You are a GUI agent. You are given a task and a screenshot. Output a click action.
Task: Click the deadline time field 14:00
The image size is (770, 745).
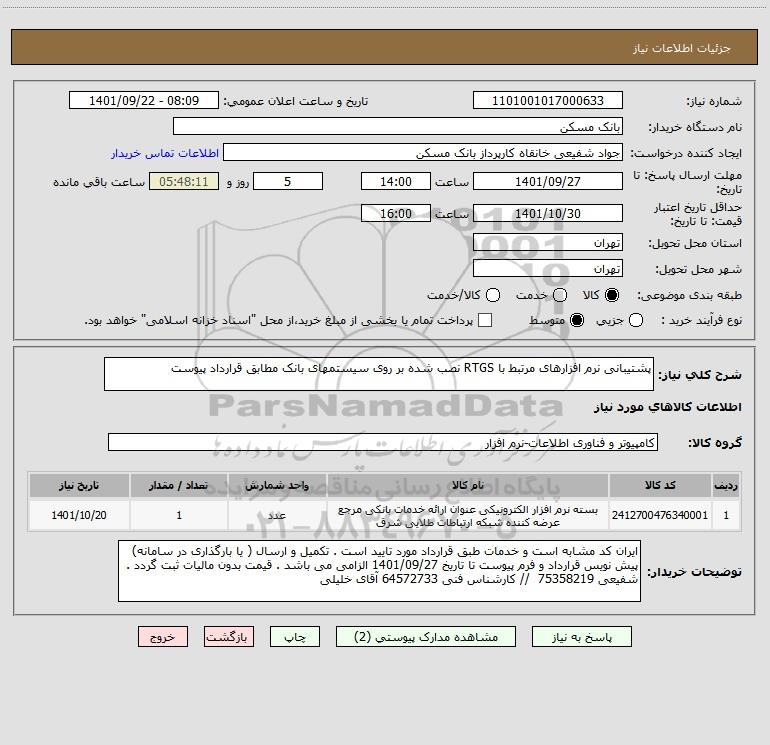click(396, 181)
